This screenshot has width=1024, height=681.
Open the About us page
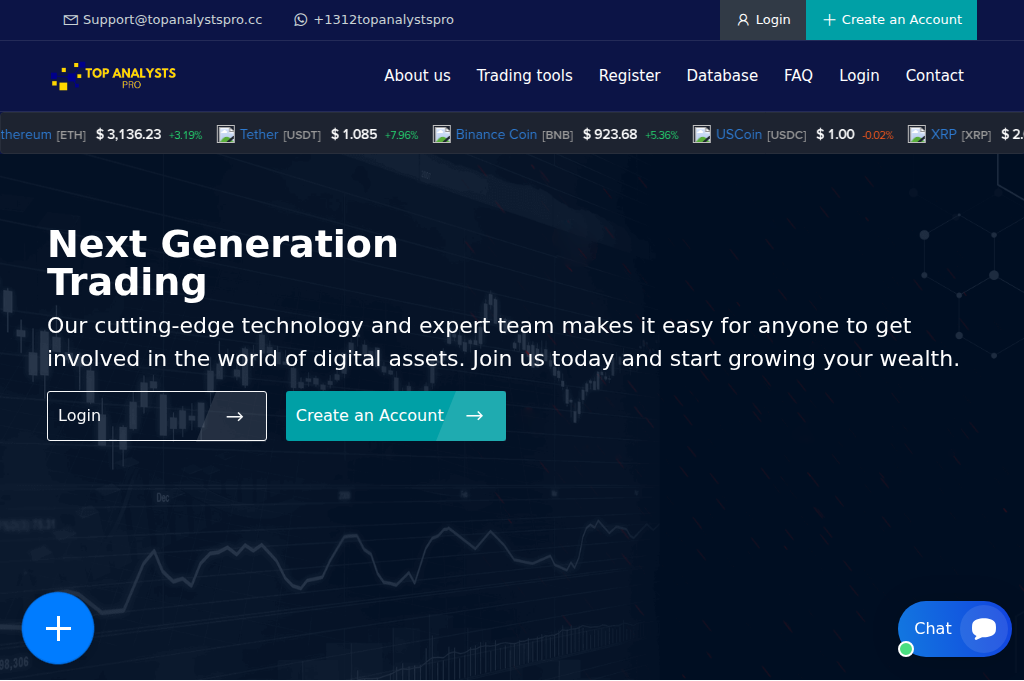[417, 75]
